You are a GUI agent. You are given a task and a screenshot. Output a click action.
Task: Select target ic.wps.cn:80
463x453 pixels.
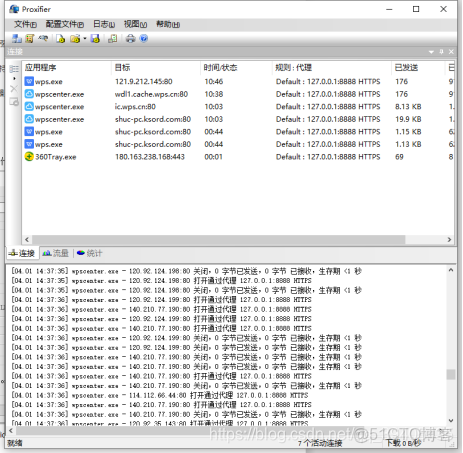point(135,107)
